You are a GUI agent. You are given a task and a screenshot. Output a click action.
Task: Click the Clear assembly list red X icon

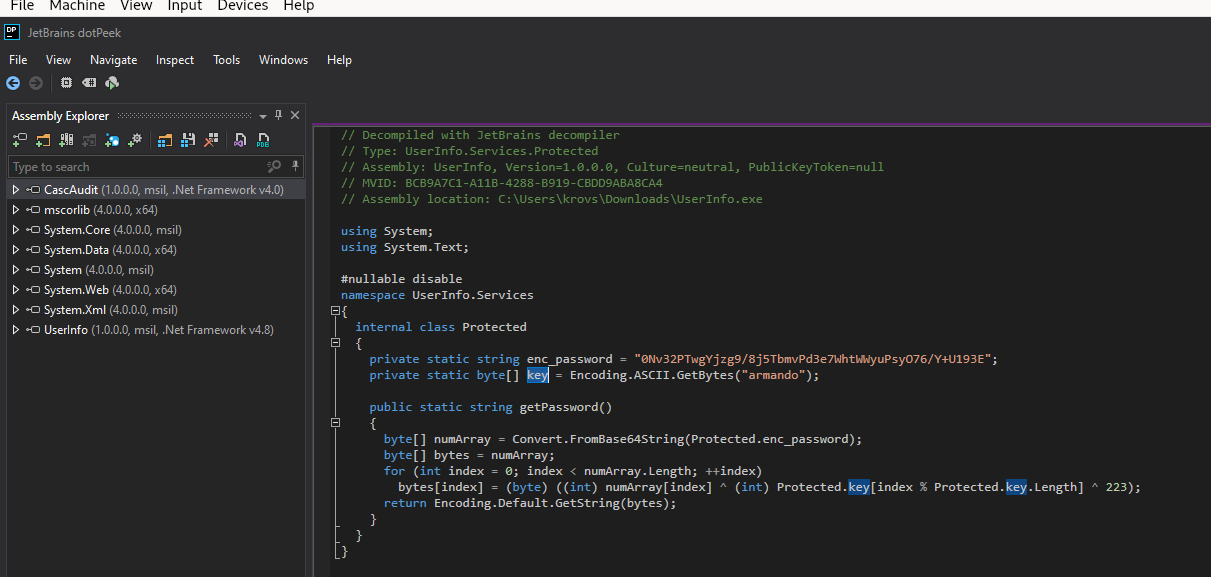[211, 140]
